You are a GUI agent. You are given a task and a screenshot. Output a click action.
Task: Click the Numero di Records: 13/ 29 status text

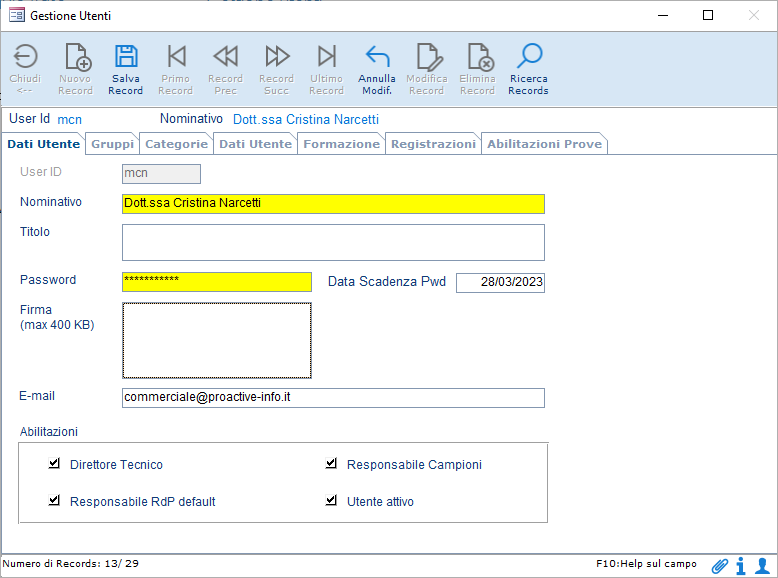[x=70, y=564]
